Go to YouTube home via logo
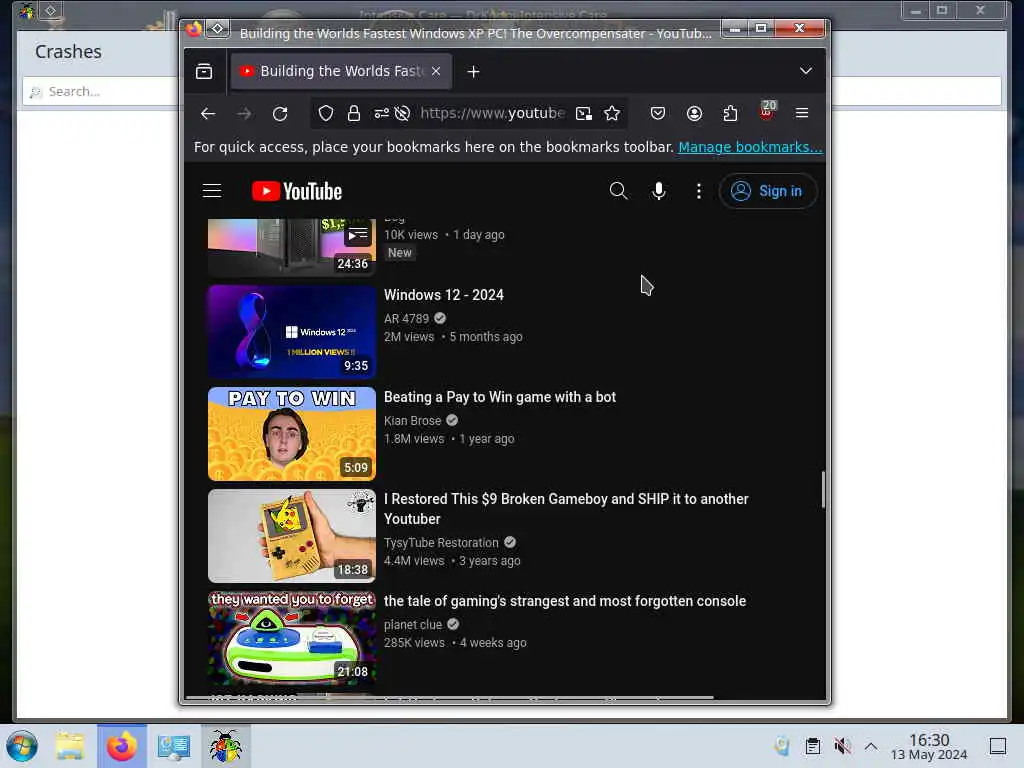The width and height of the screenshot is (1024, 768). (297, 191)
